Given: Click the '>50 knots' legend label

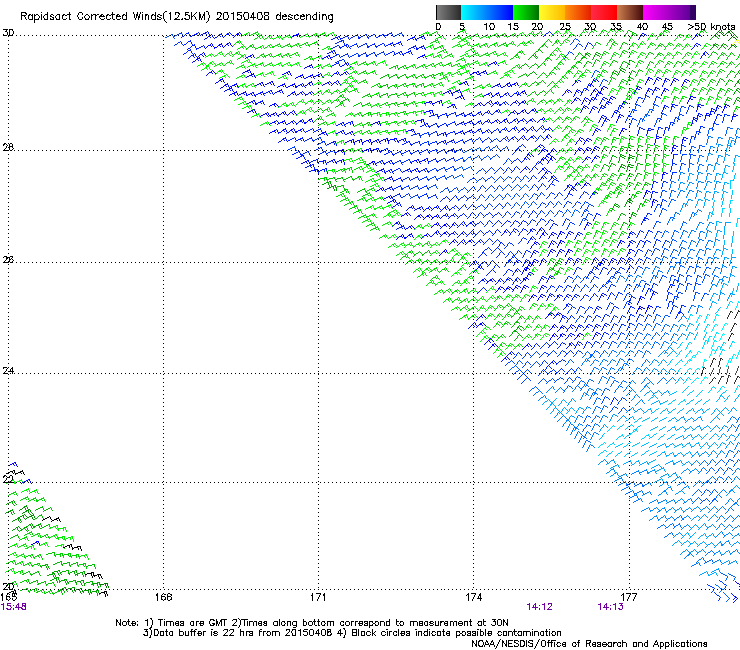Looking at the screenshot, I should pos(711,26).
